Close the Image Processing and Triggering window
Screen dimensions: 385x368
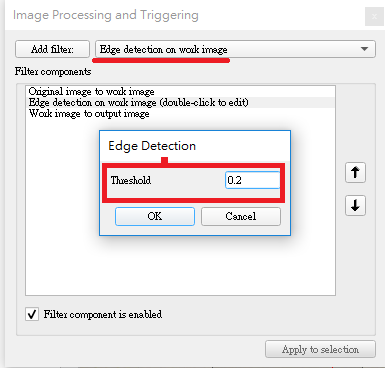click(x=374, y=16)
